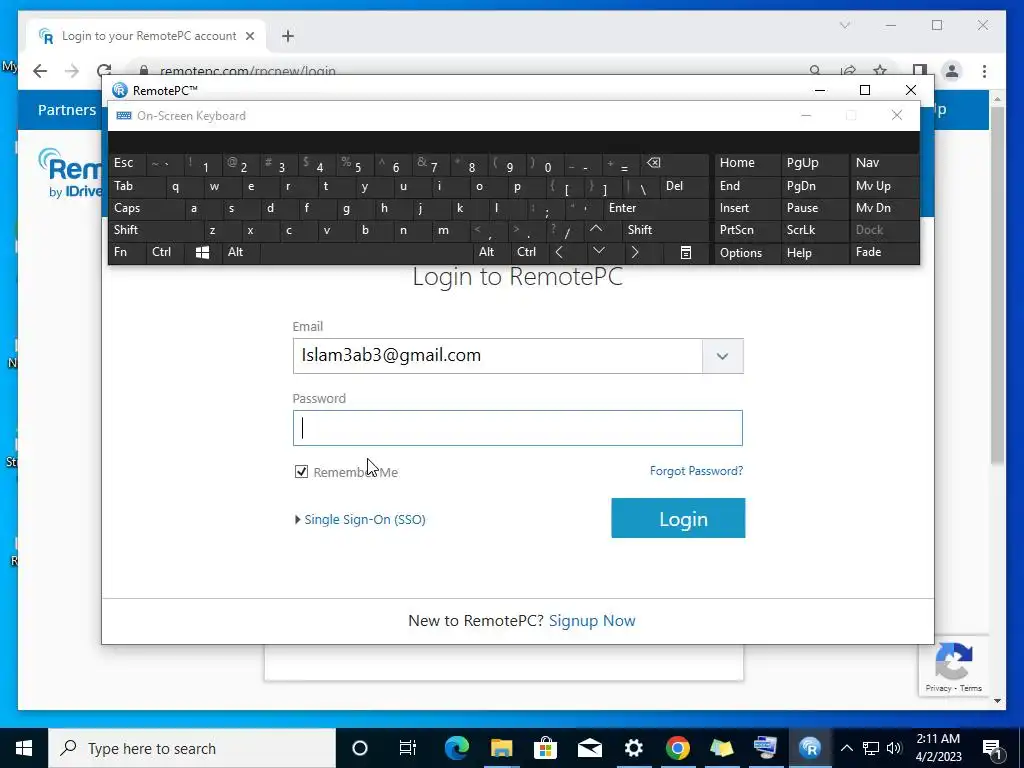Open File Explorer from the taskbar

coord(502,748)
